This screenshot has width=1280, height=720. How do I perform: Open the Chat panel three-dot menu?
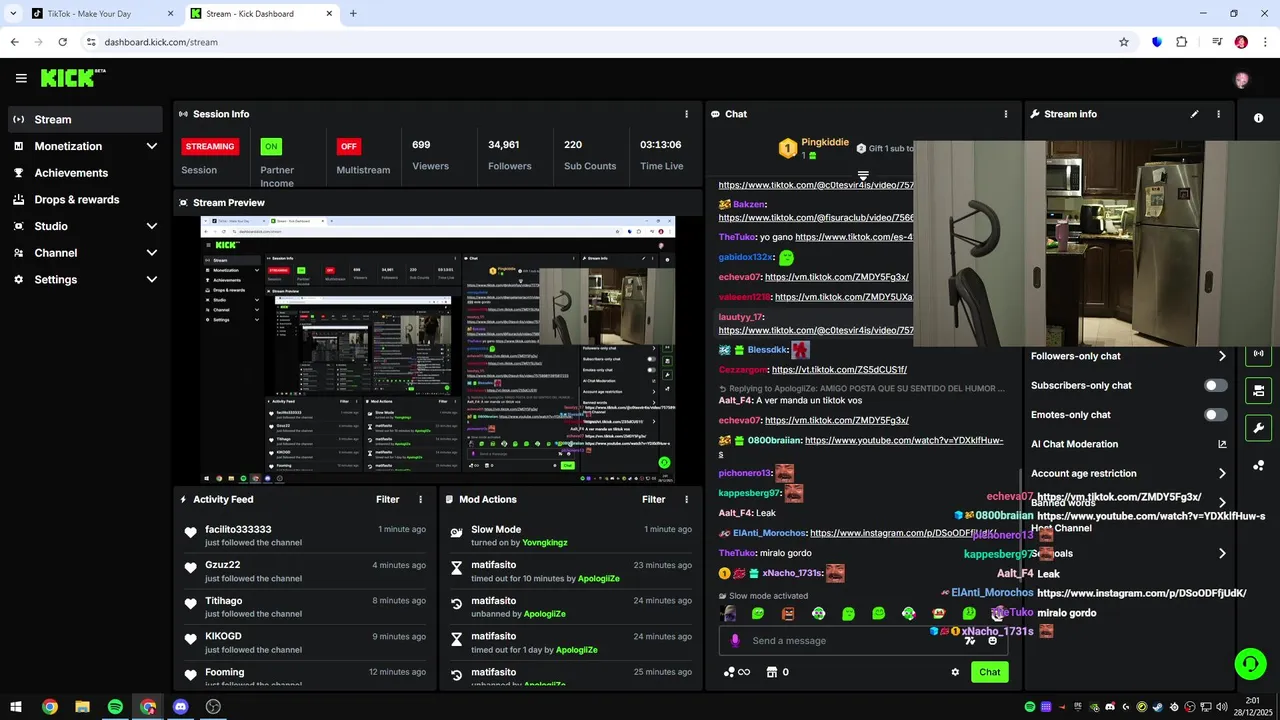(1006, 114)
